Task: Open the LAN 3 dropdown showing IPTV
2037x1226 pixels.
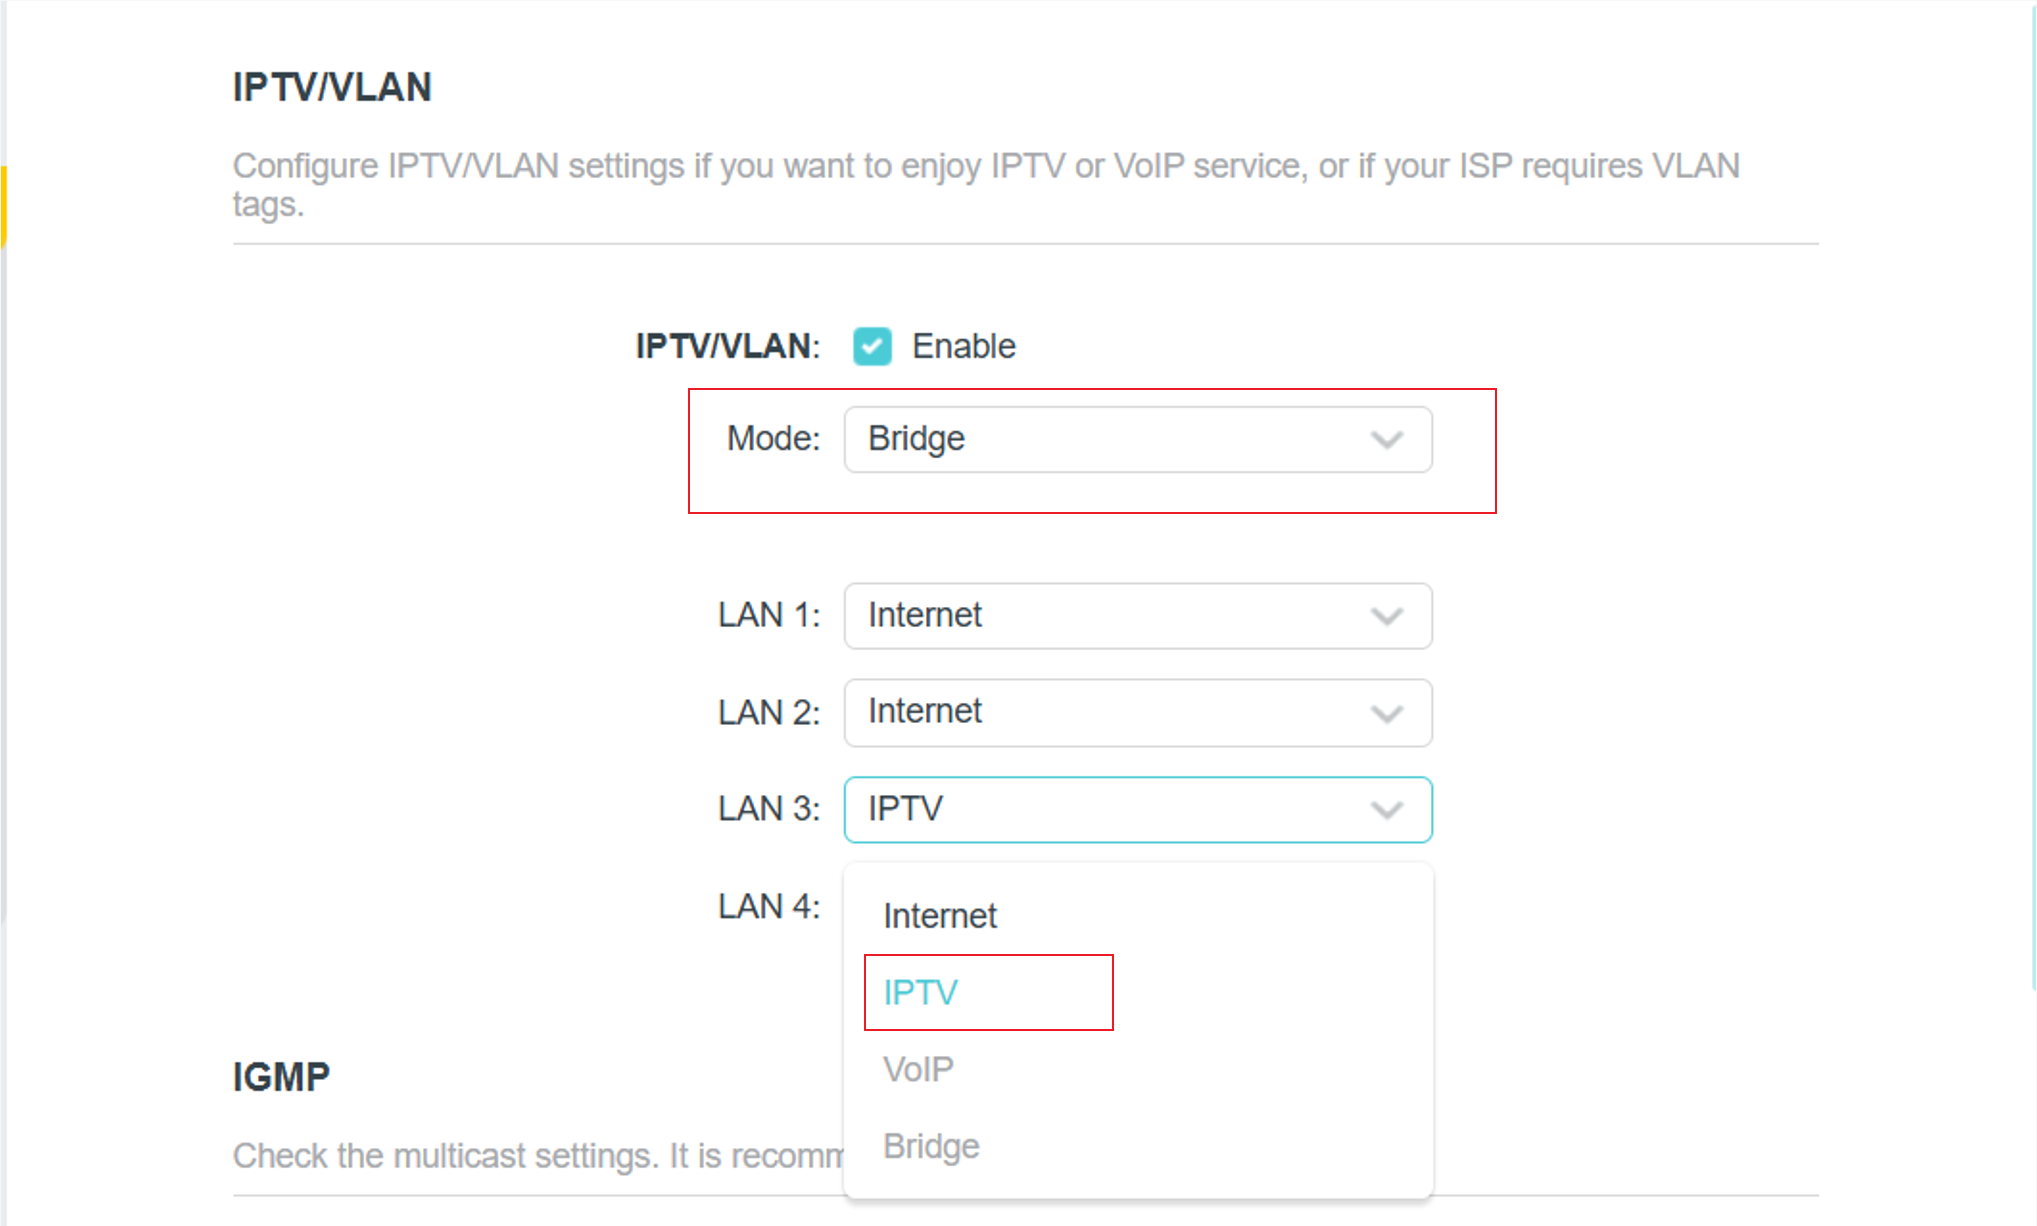Action: (1138, 809)
